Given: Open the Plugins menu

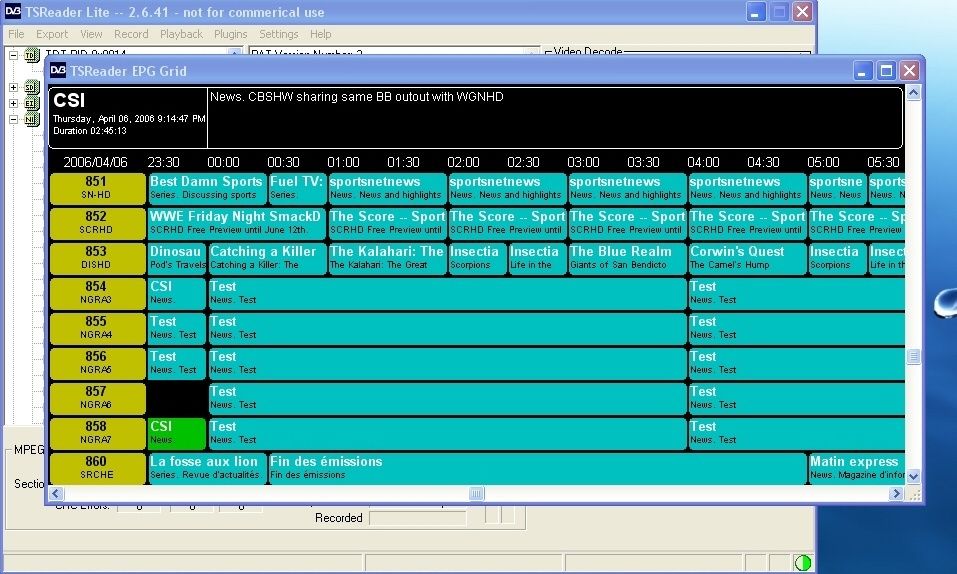Looking at the screenshot, I should click(230, 34).
